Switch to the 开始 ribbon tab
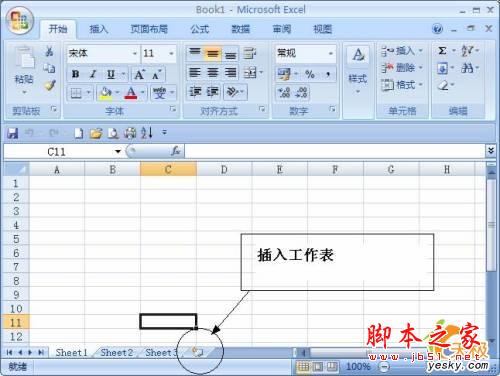The width and height of the screenshot is (500, 376). pos(58,29)
